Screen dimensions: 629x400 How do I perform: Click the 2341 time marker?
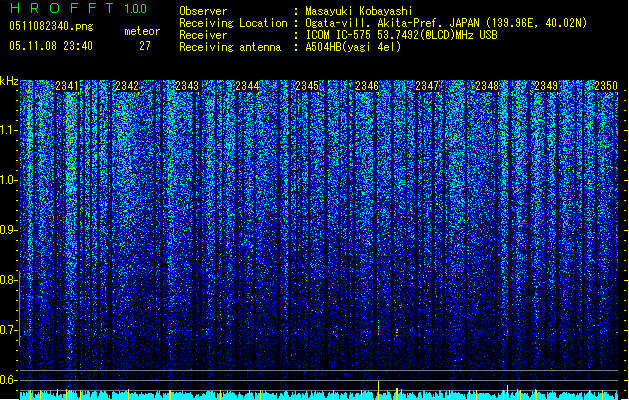coord(67,86)
